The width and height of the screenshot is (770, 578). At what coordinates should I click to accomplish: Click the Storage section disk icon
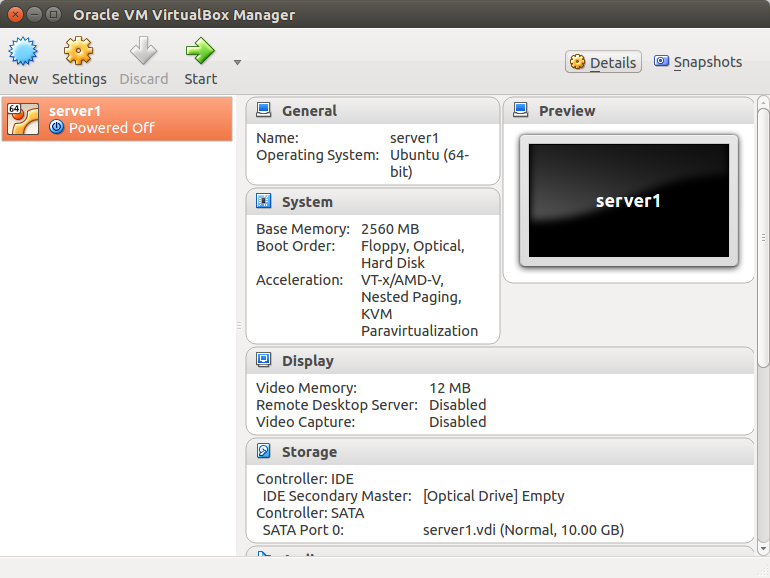(264, 451)
